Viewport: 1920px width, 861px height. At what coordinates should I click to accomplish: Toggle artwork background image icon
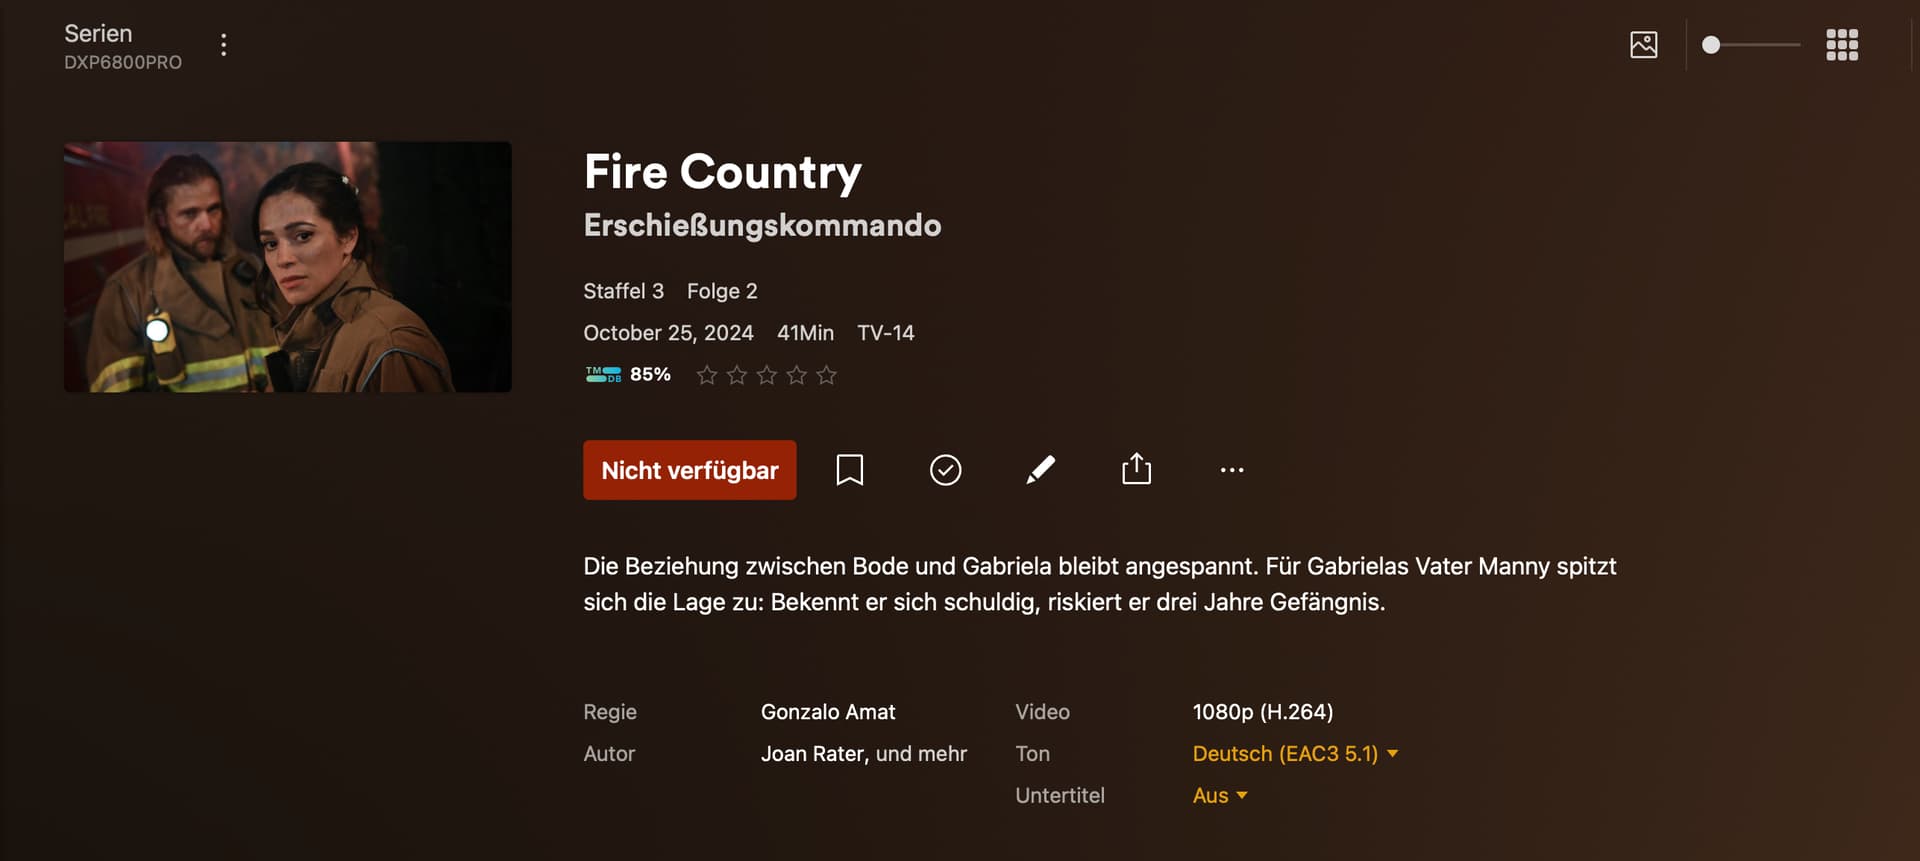1643,45
